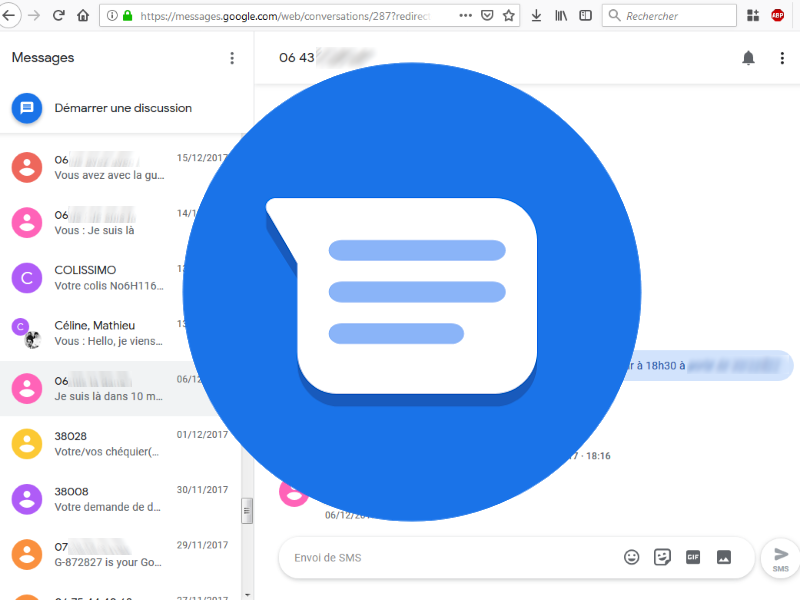Open Messages sidebar three-dot menu

232,58
